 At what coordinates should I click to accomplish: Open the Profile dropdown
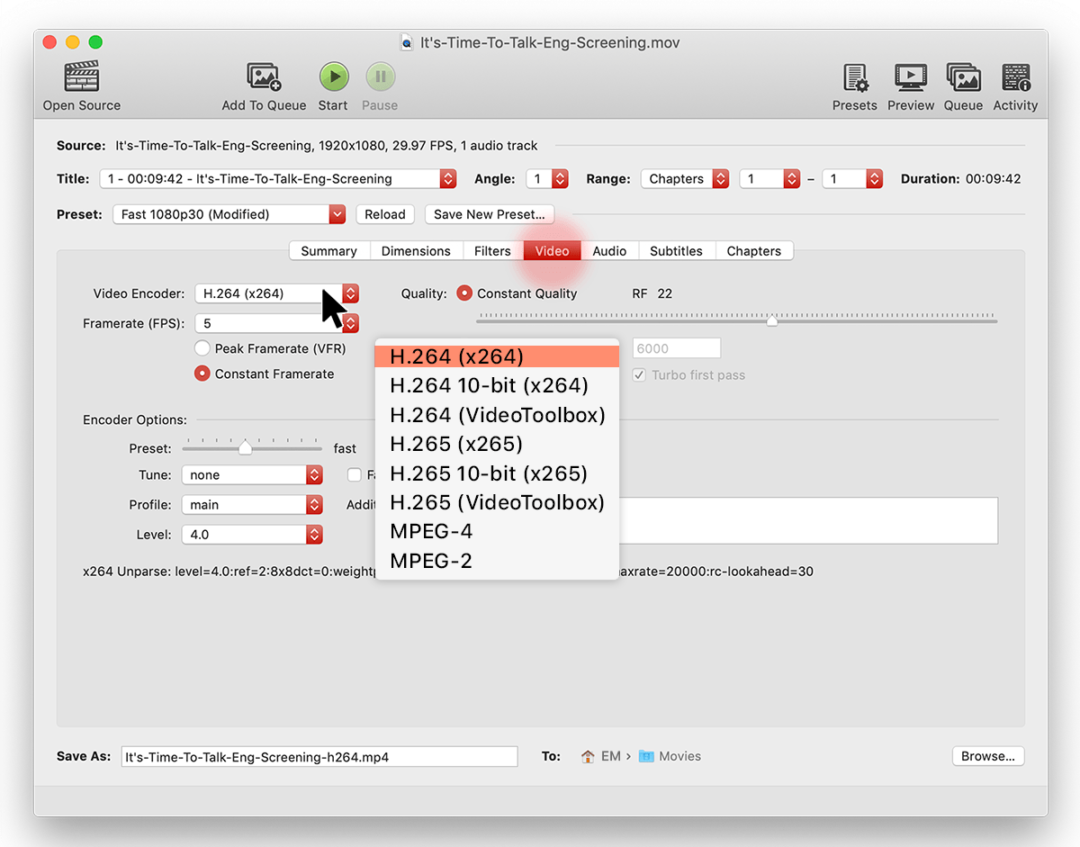click(252, 504)
